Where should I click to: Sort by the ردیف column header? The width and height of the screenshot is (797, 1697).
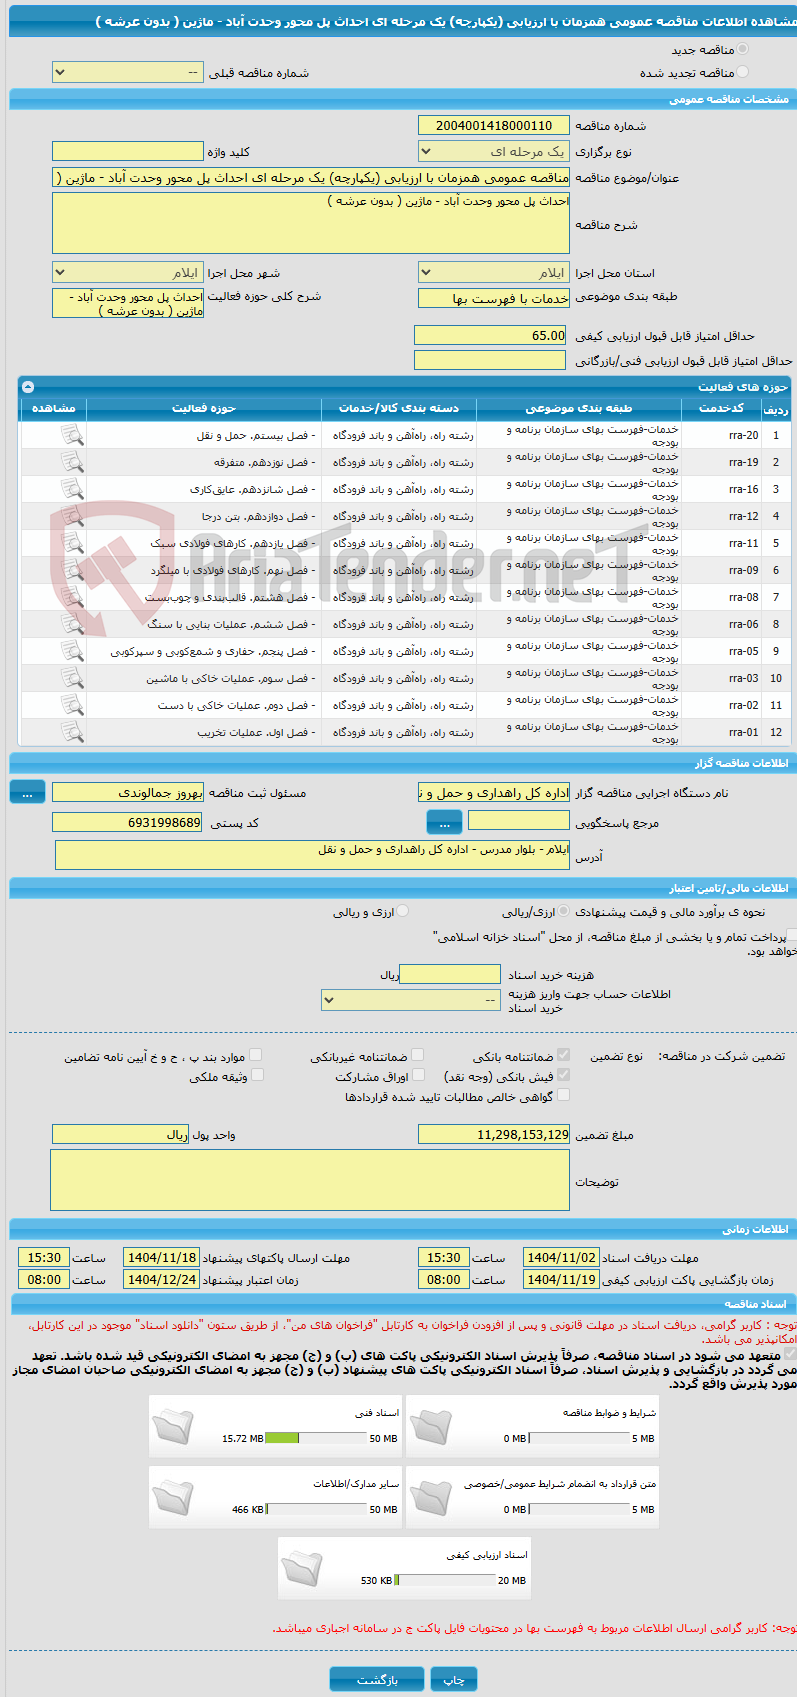point(775,408)
